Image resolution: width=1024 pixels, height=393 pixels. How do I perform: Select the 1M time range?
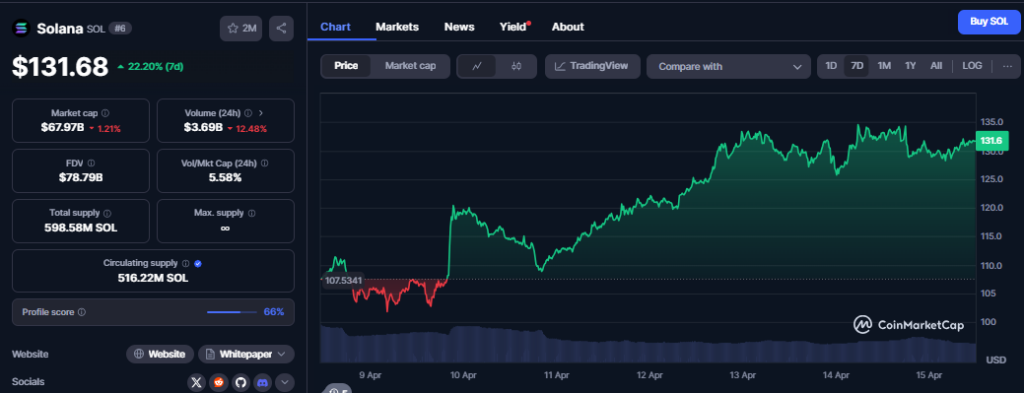[x=884, y=66]
